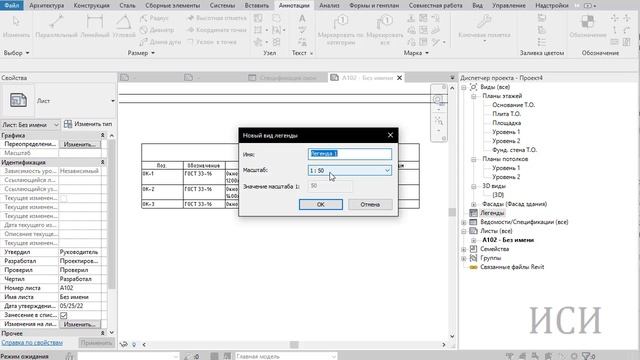Open the Файл menu tab
Screen dimensions: 640x360
12,5
